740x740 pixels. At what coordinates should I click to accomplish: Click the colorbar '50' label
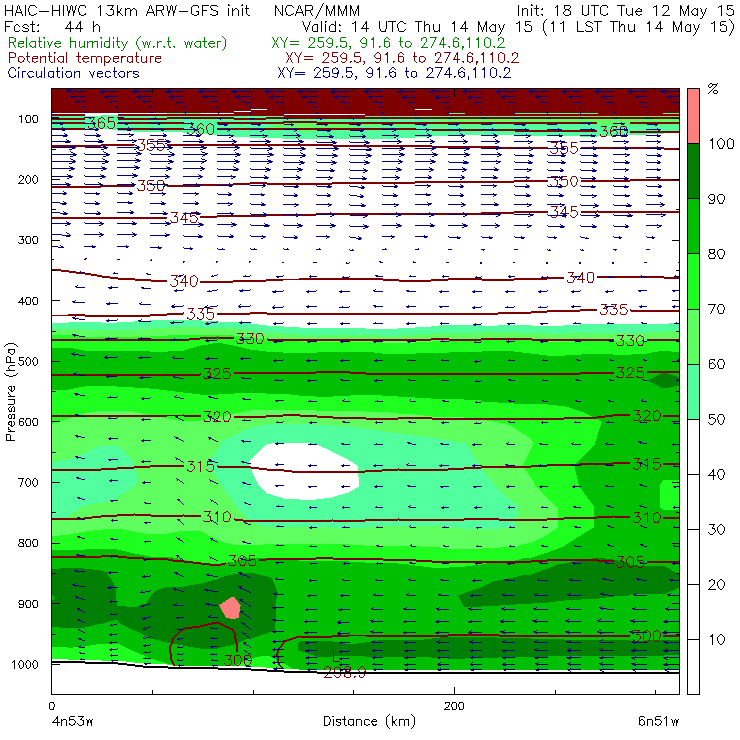(x=716, y=420)
